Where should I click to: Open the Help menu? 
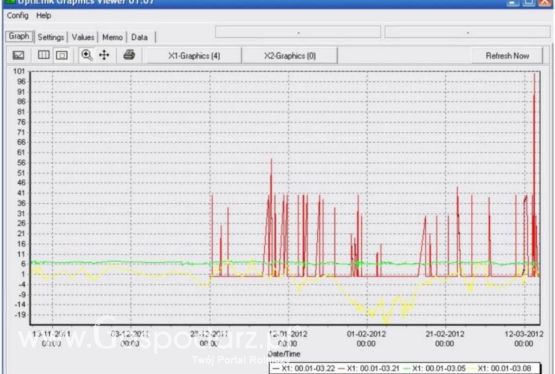pyautogui.click(x=44, y=16)
